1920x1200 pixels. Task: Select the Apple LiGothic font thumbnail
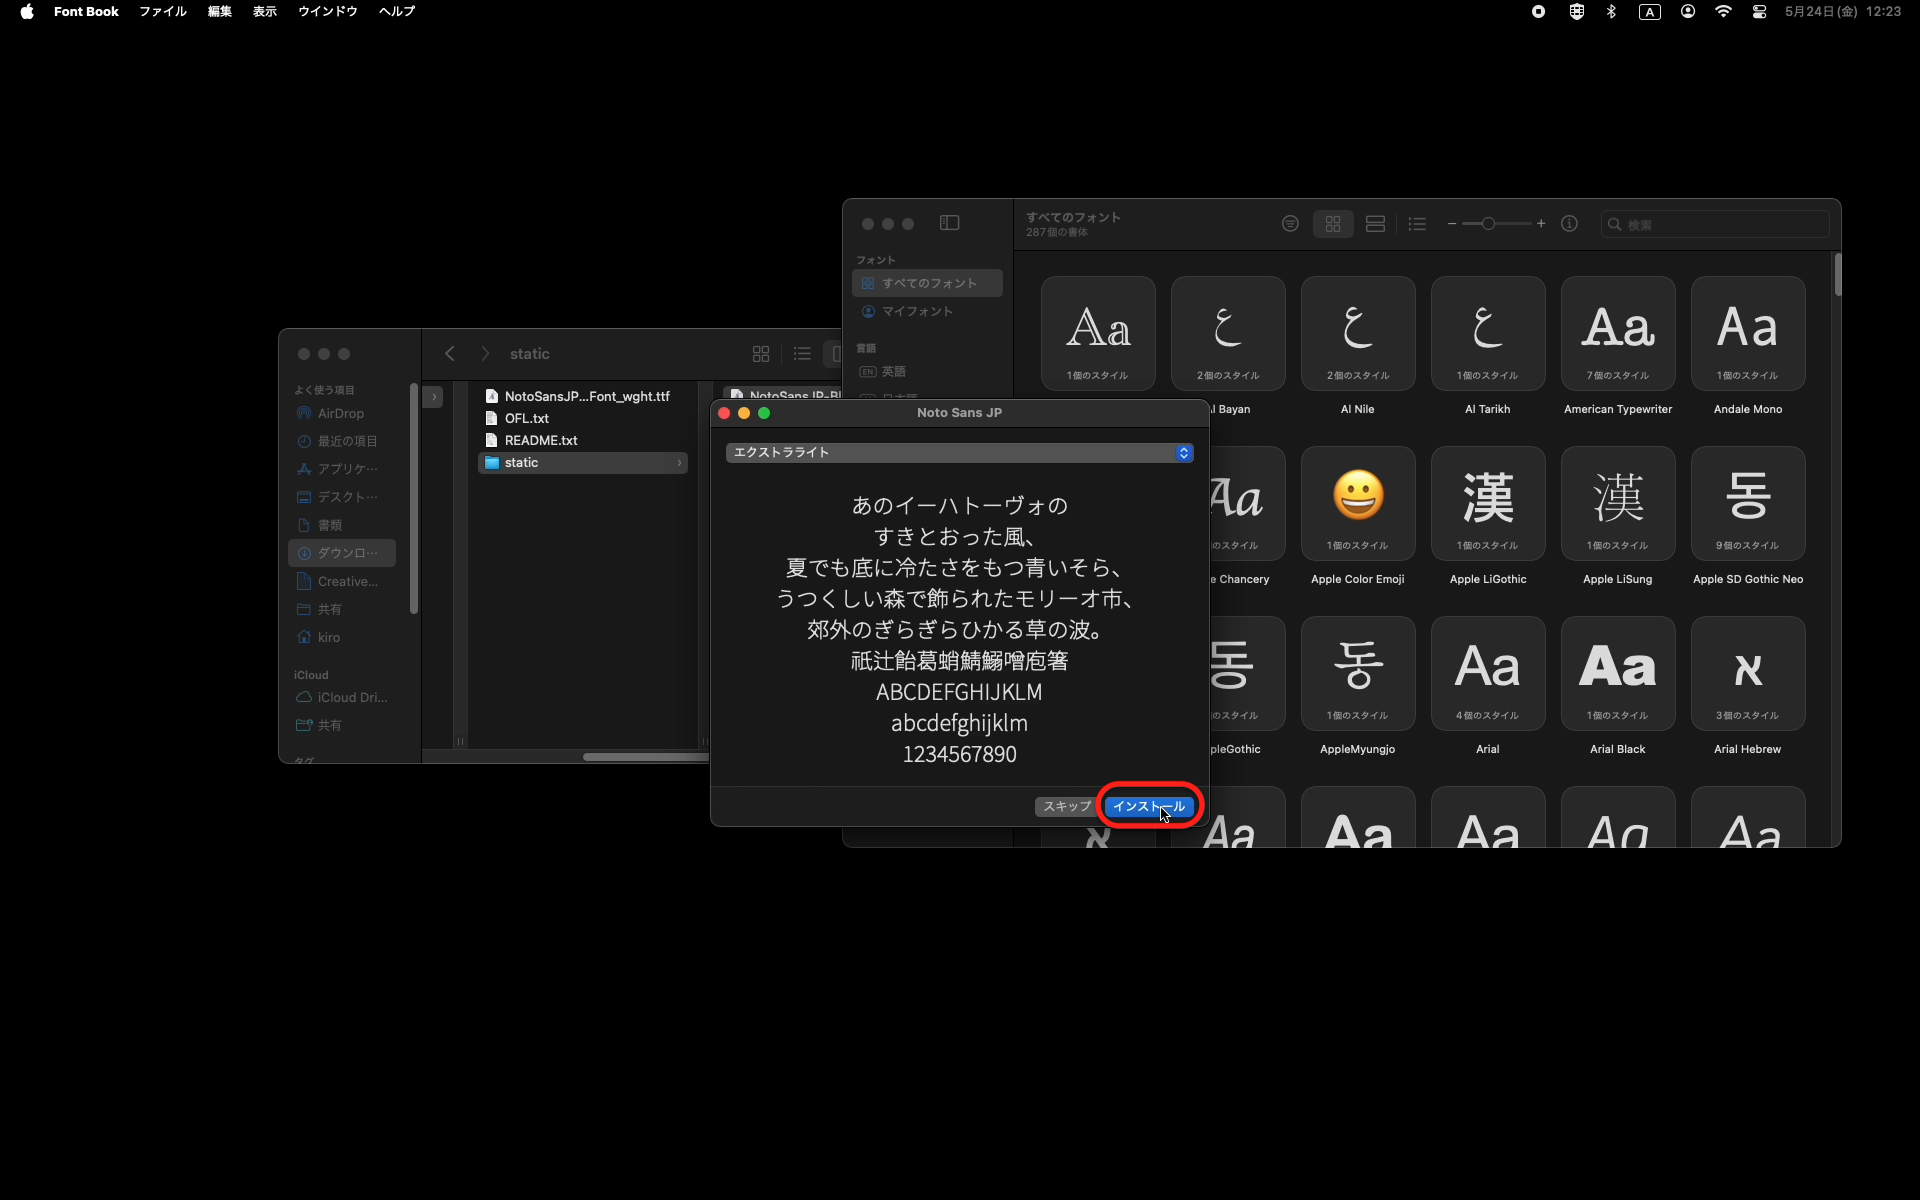point(1488,503)
